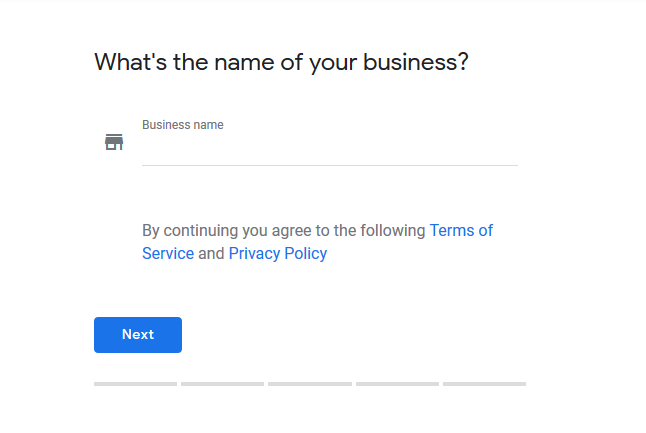Click the word "and" between the links

click(211, 253)
